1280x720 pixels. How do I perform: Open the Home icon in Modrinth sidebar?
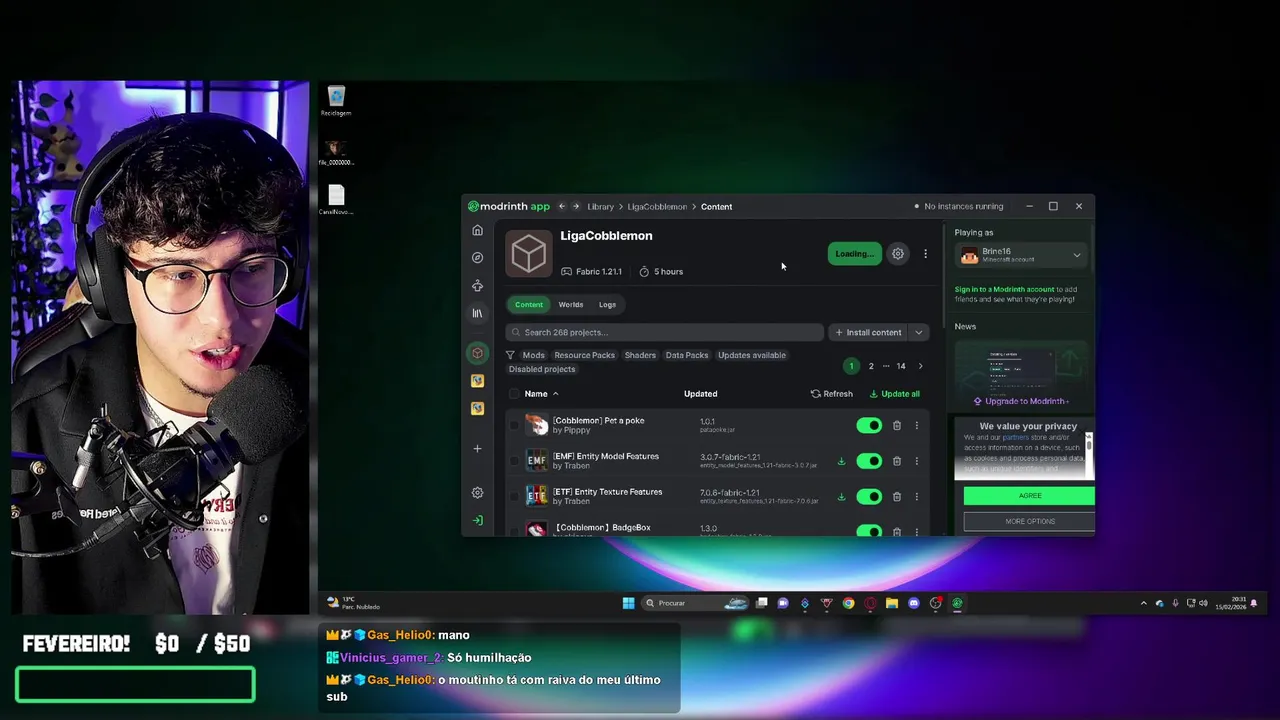[477, 231]
